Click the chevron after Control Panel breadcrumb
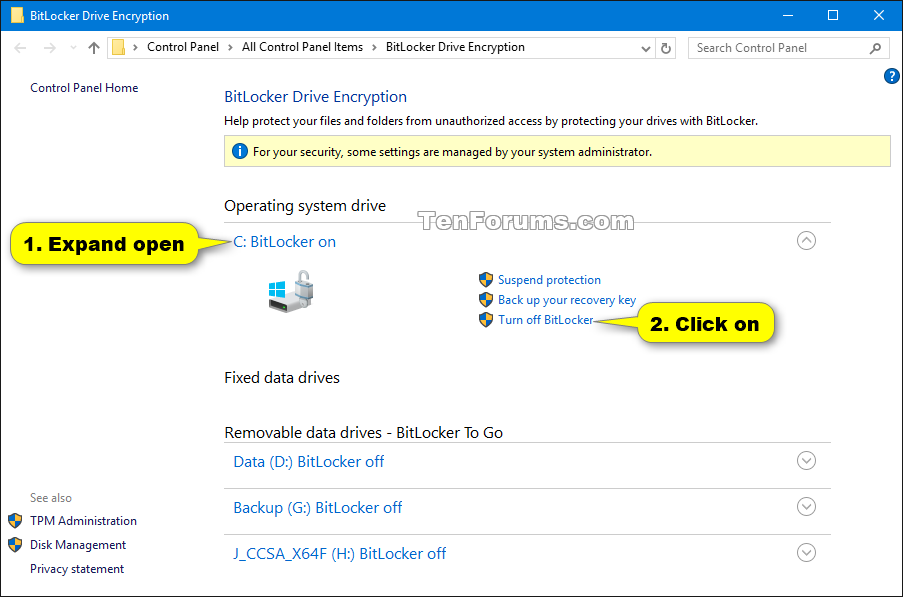Viewport: 903px width, 597px height. pyautogui.click(x=230, y=48)
